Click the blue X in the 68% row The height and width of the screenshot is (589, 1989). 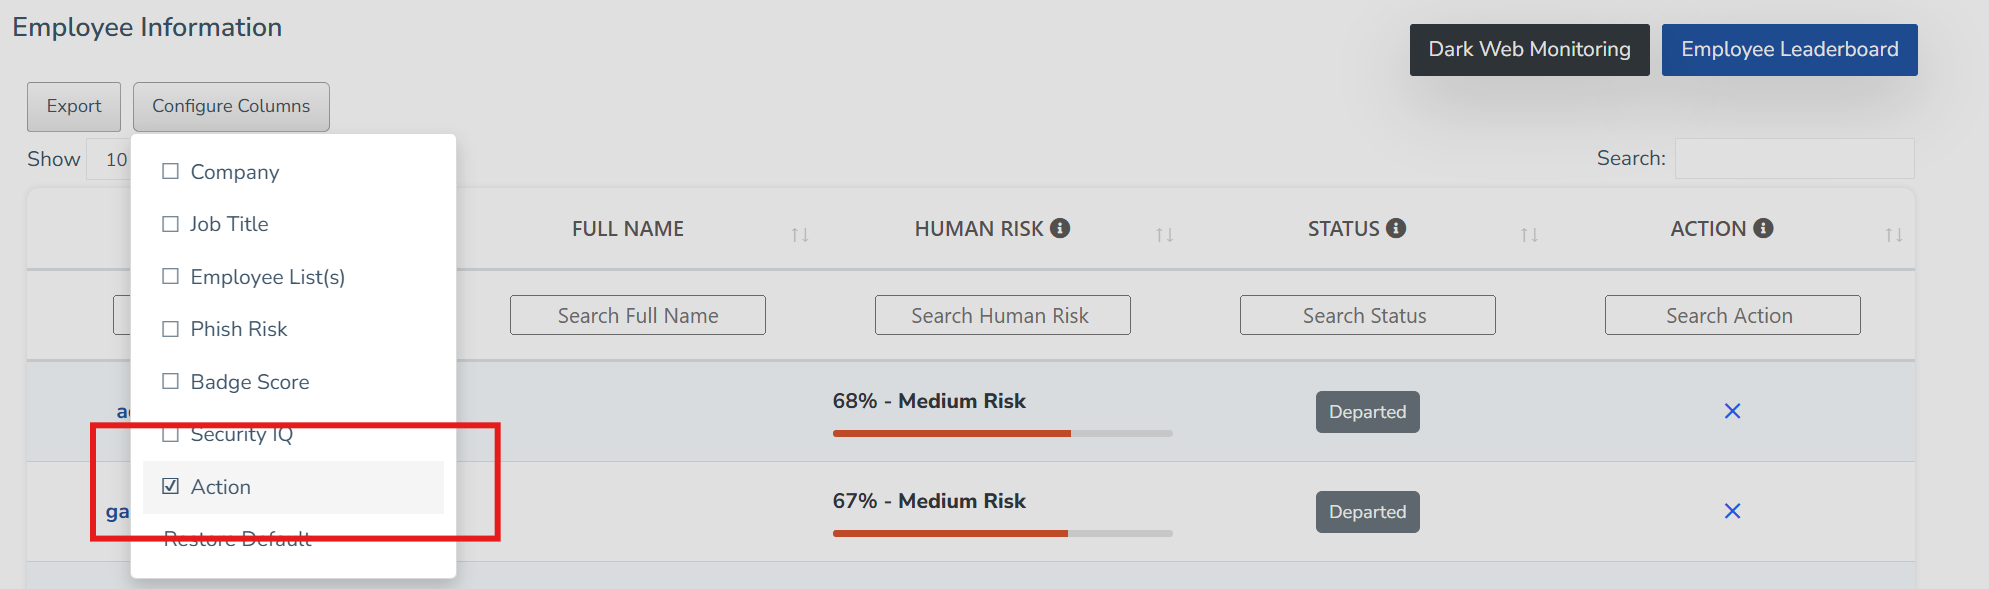pos(1732,411)
